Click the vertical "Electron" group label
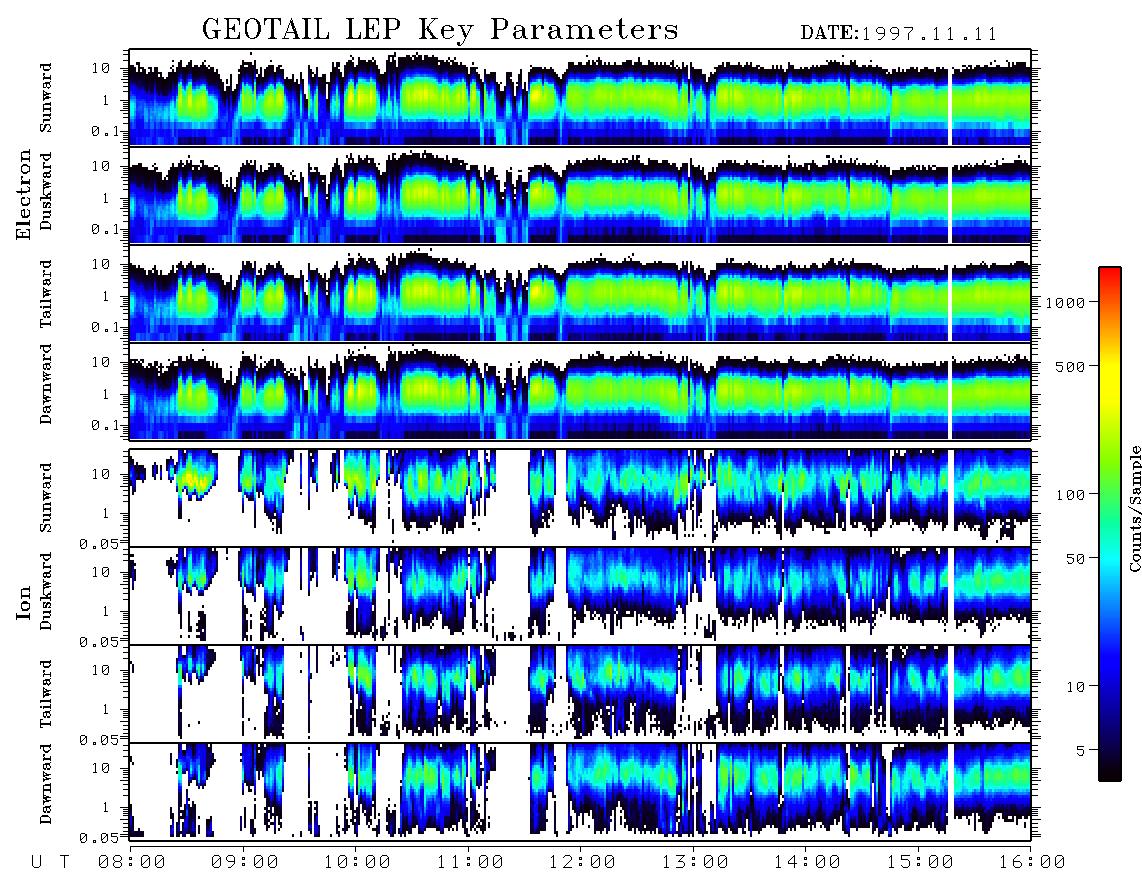 pos(24,194)
